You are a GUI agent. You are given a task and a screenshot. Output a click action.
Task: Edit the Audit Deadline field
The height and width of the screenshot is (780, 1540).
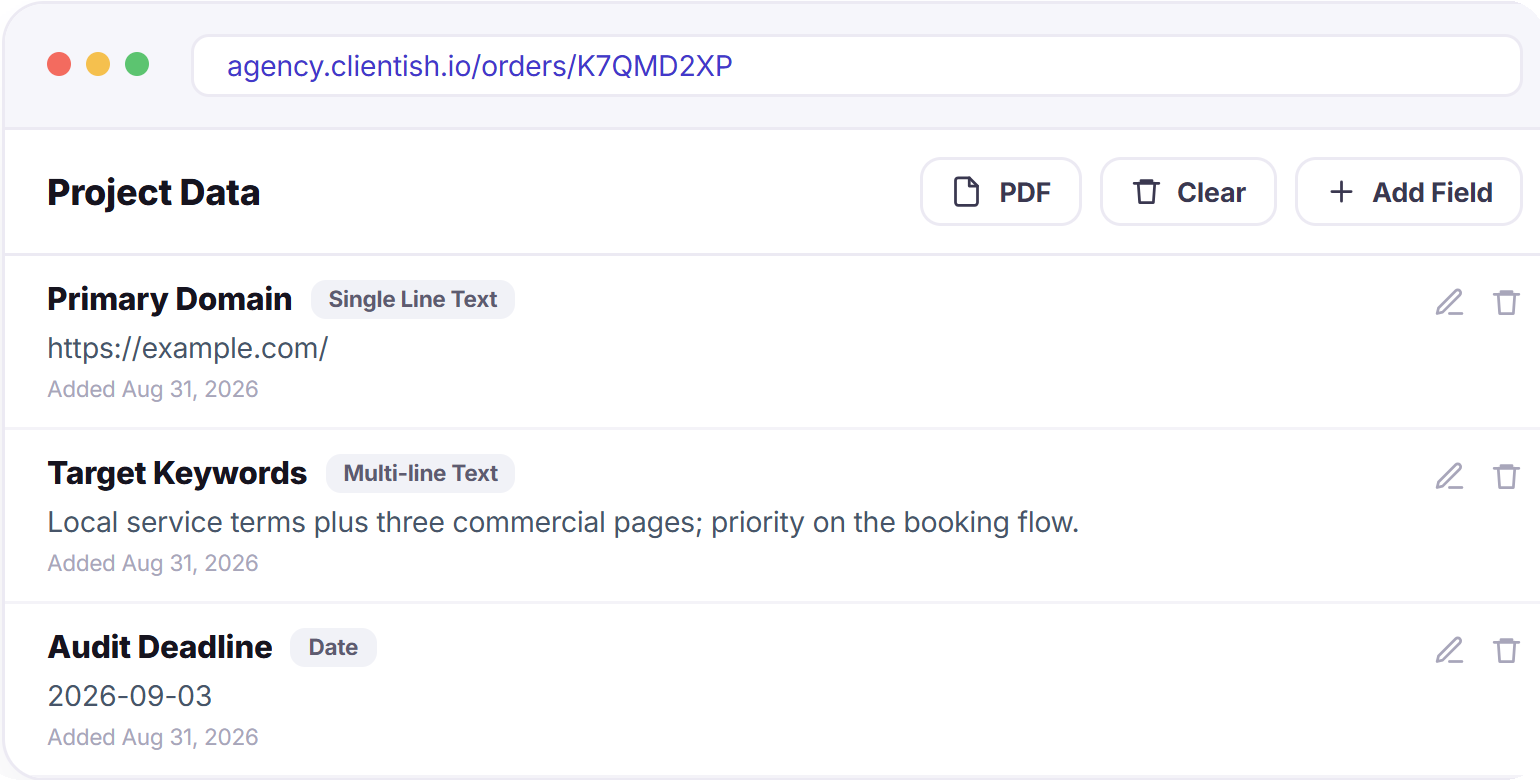click(x=1449, y=650)
